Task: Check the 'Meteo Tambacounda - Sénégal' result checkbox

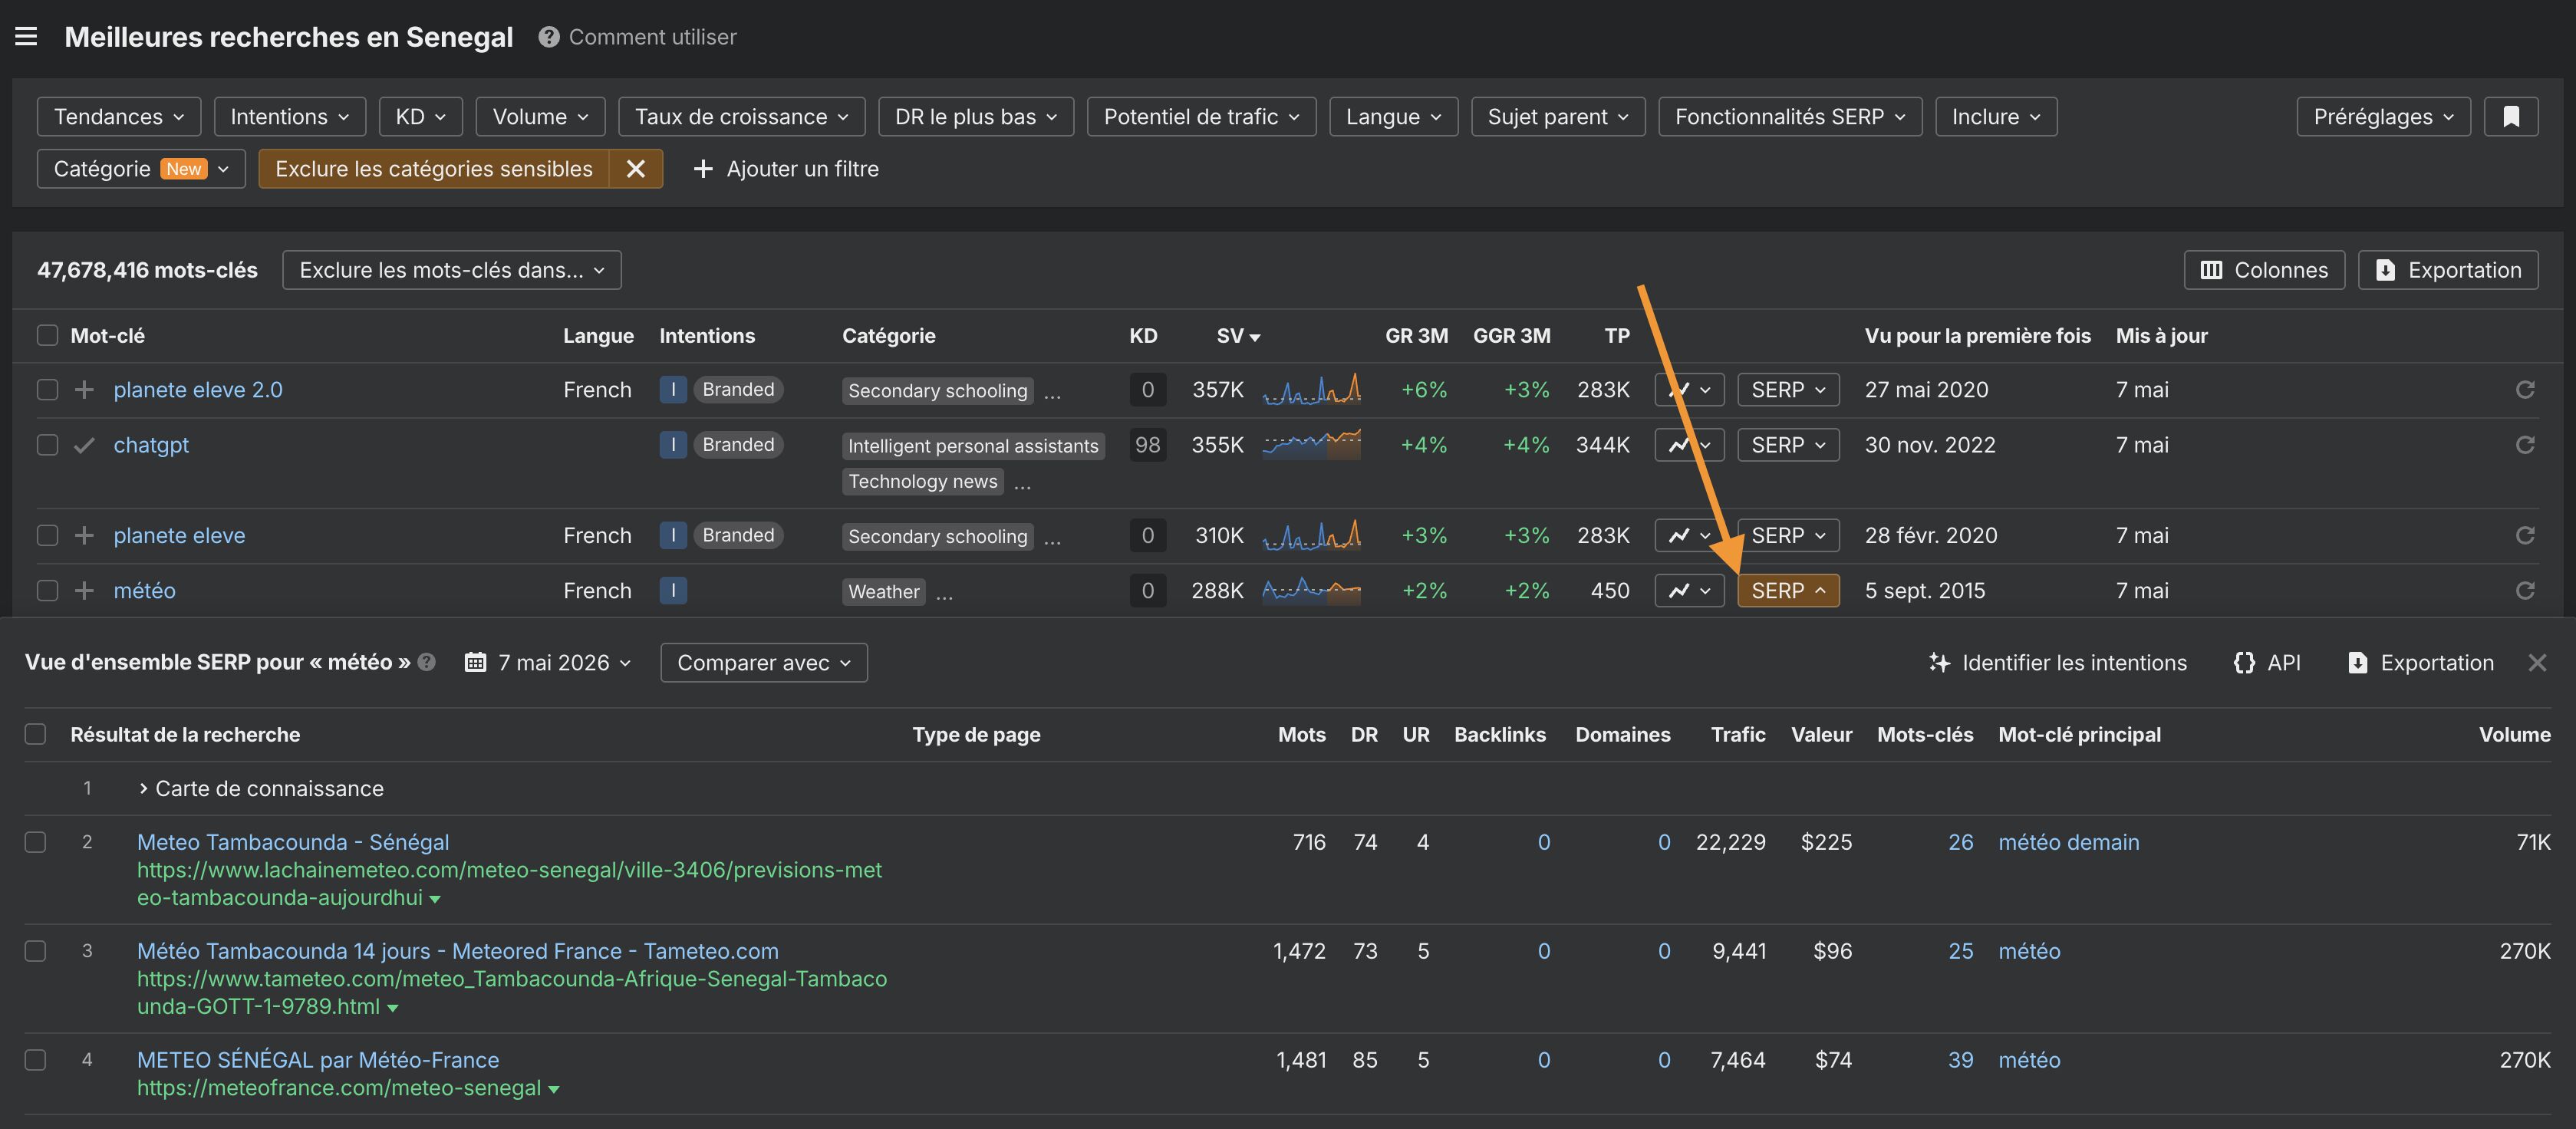Action: click(x=35, y=842)
